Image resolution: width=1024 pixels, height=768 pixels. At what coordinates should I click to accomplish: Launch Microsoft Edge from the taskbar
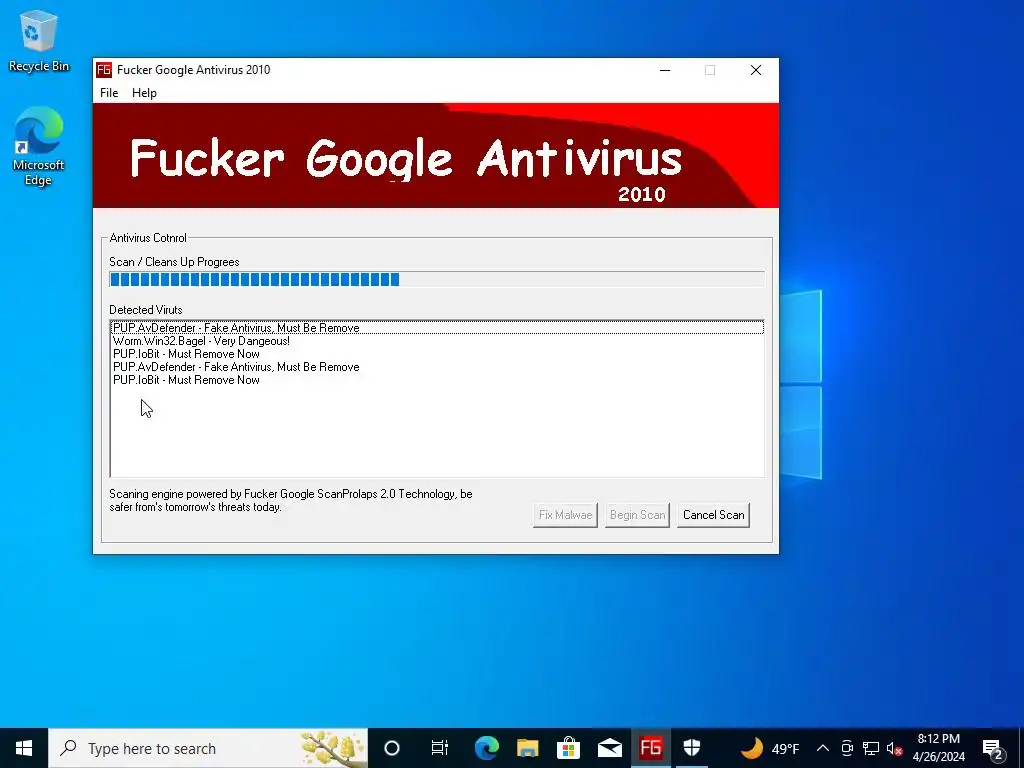(x=487, y=748)
